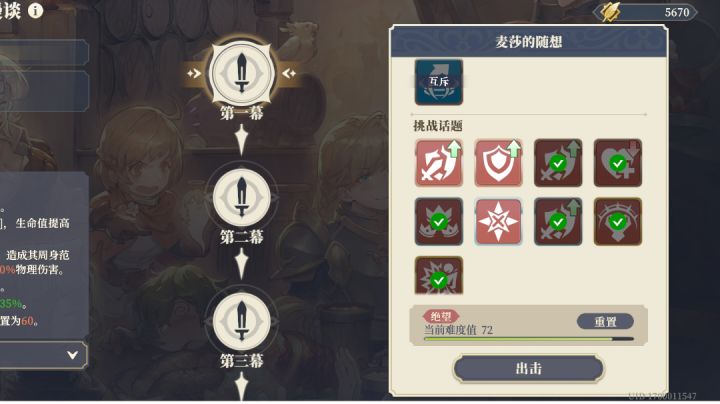Viewport: 720px width, 404px height.
Task: Uncheck the explosion challenge topic in bottom row
Action: (439, 275)
